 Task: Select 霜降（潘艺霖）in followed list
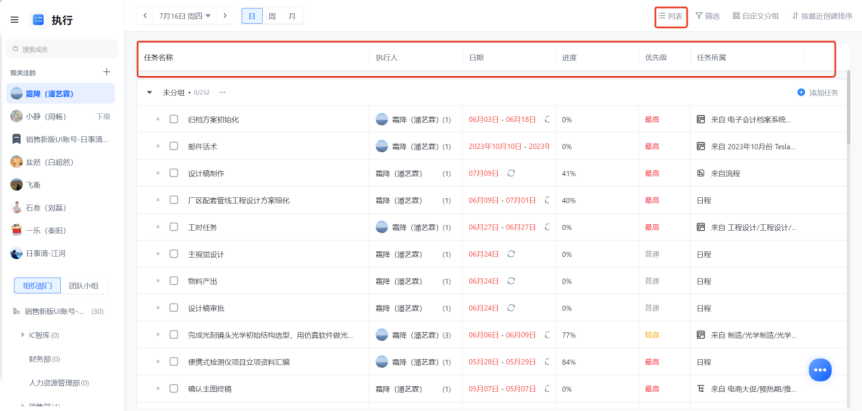coord(60,93)
